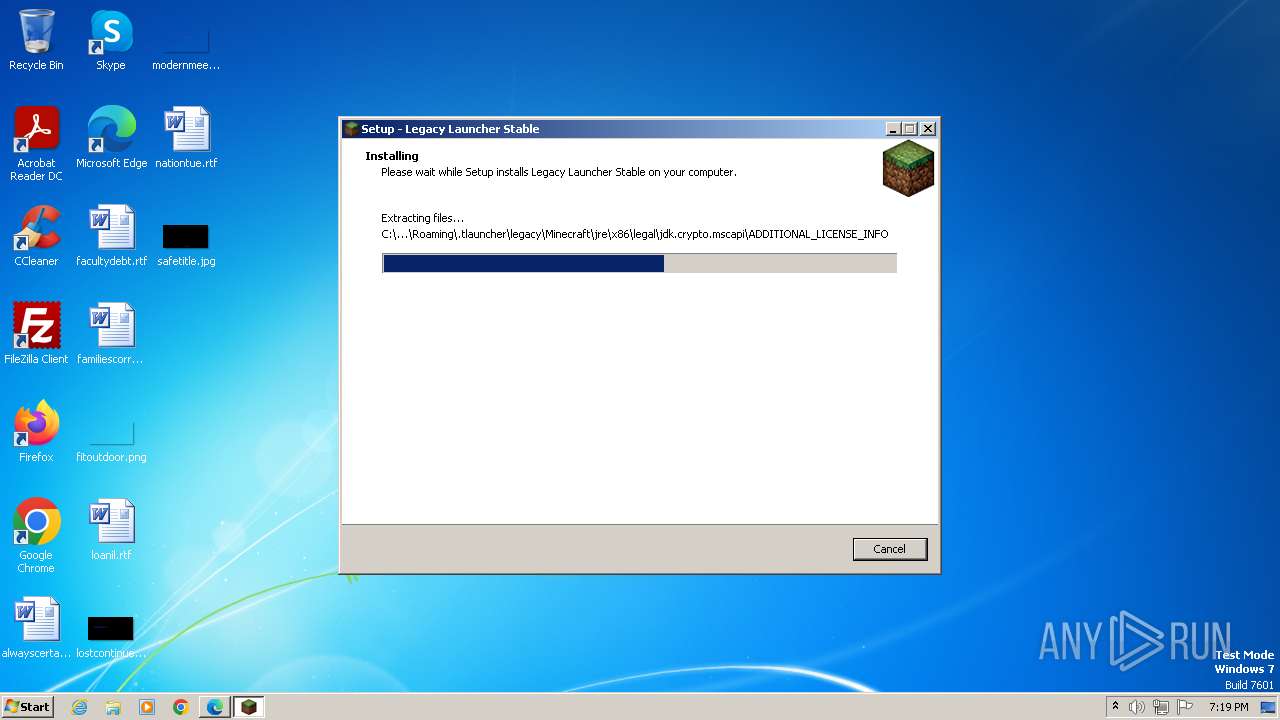Image resolution: width=1280 pixels, height=720 pixels.
Task: Select the FileZilla Client shortcut
Action: (x=36, y=334)
